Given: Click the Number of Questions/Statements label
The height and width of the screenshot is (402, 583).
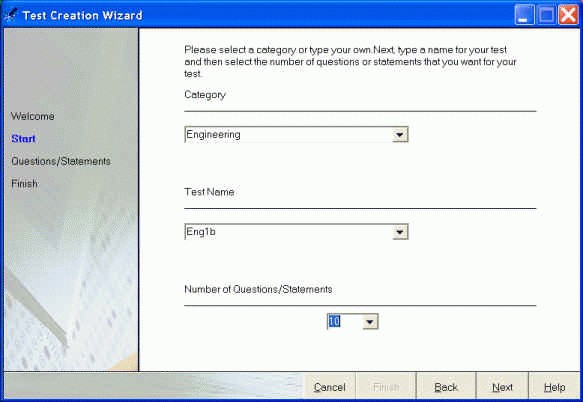Looking at the screenshot, I should point(258,289).
